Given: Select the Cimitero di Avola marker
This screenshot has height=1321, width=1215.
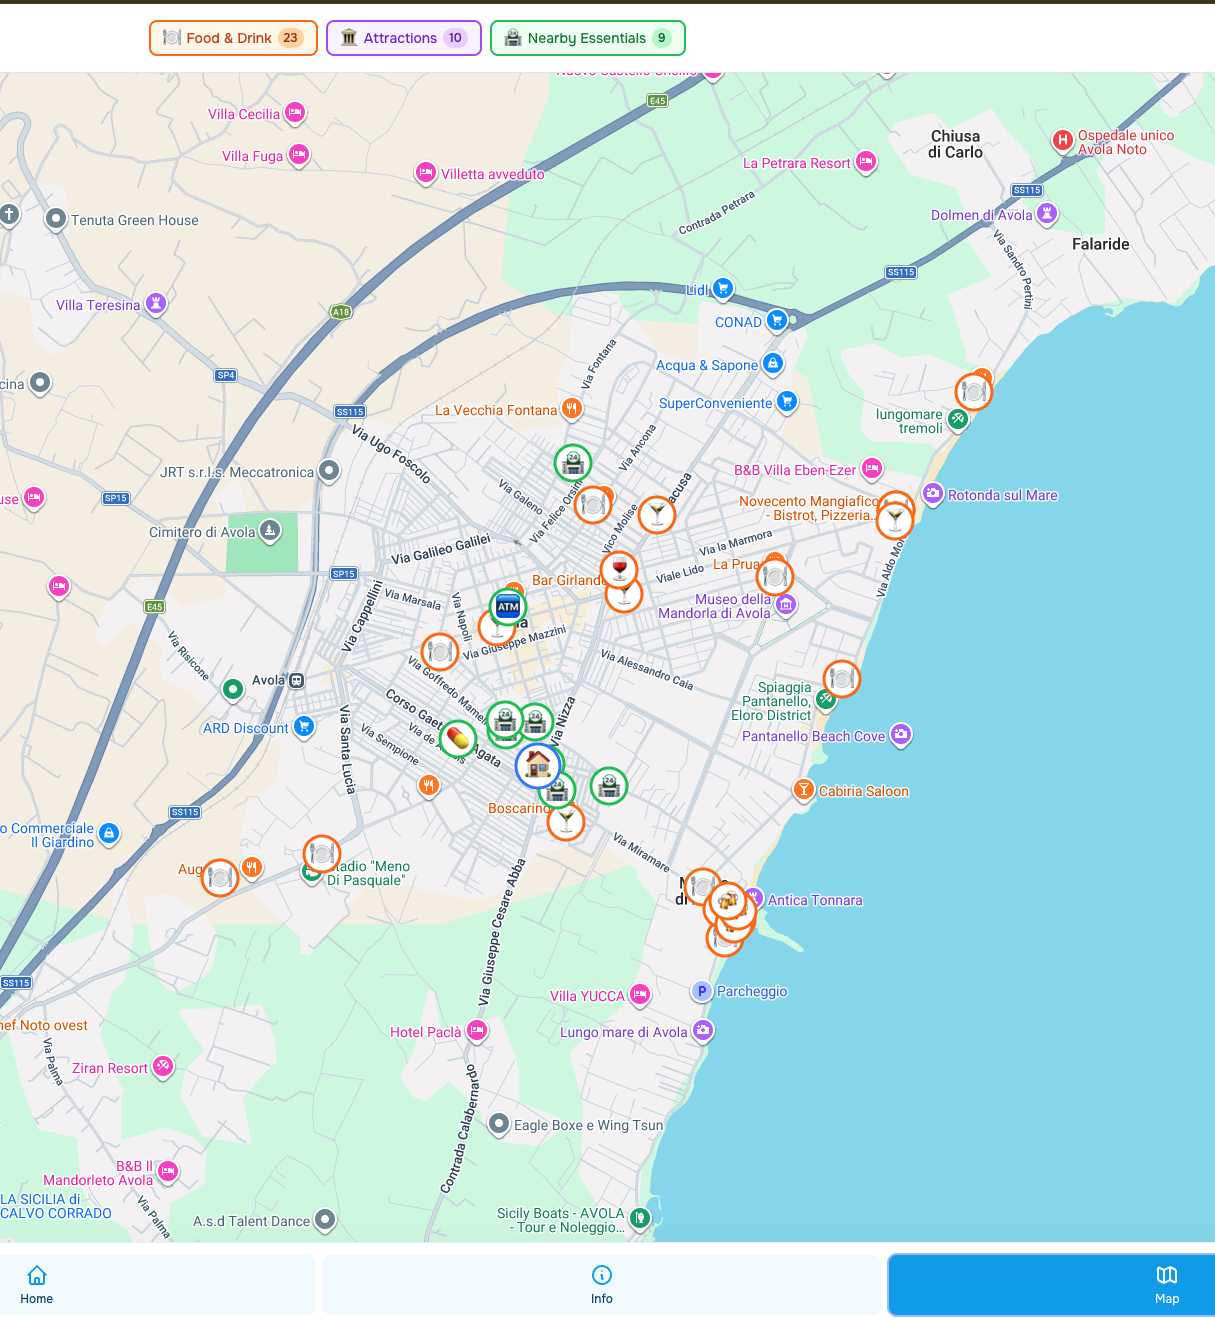Looking at the screenshot, I should (270, 531).
